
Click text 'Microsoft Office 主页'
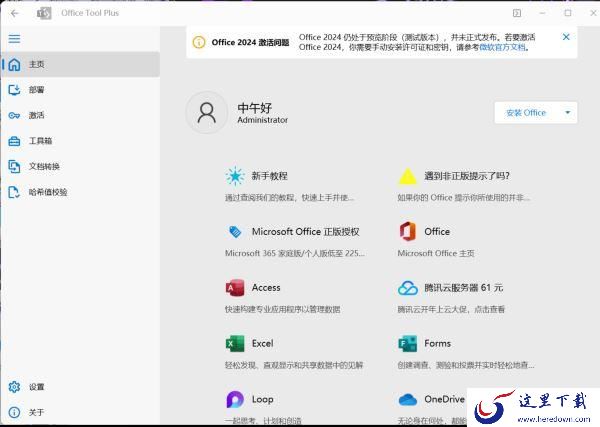pyautogui.click(x=436, y=253)
